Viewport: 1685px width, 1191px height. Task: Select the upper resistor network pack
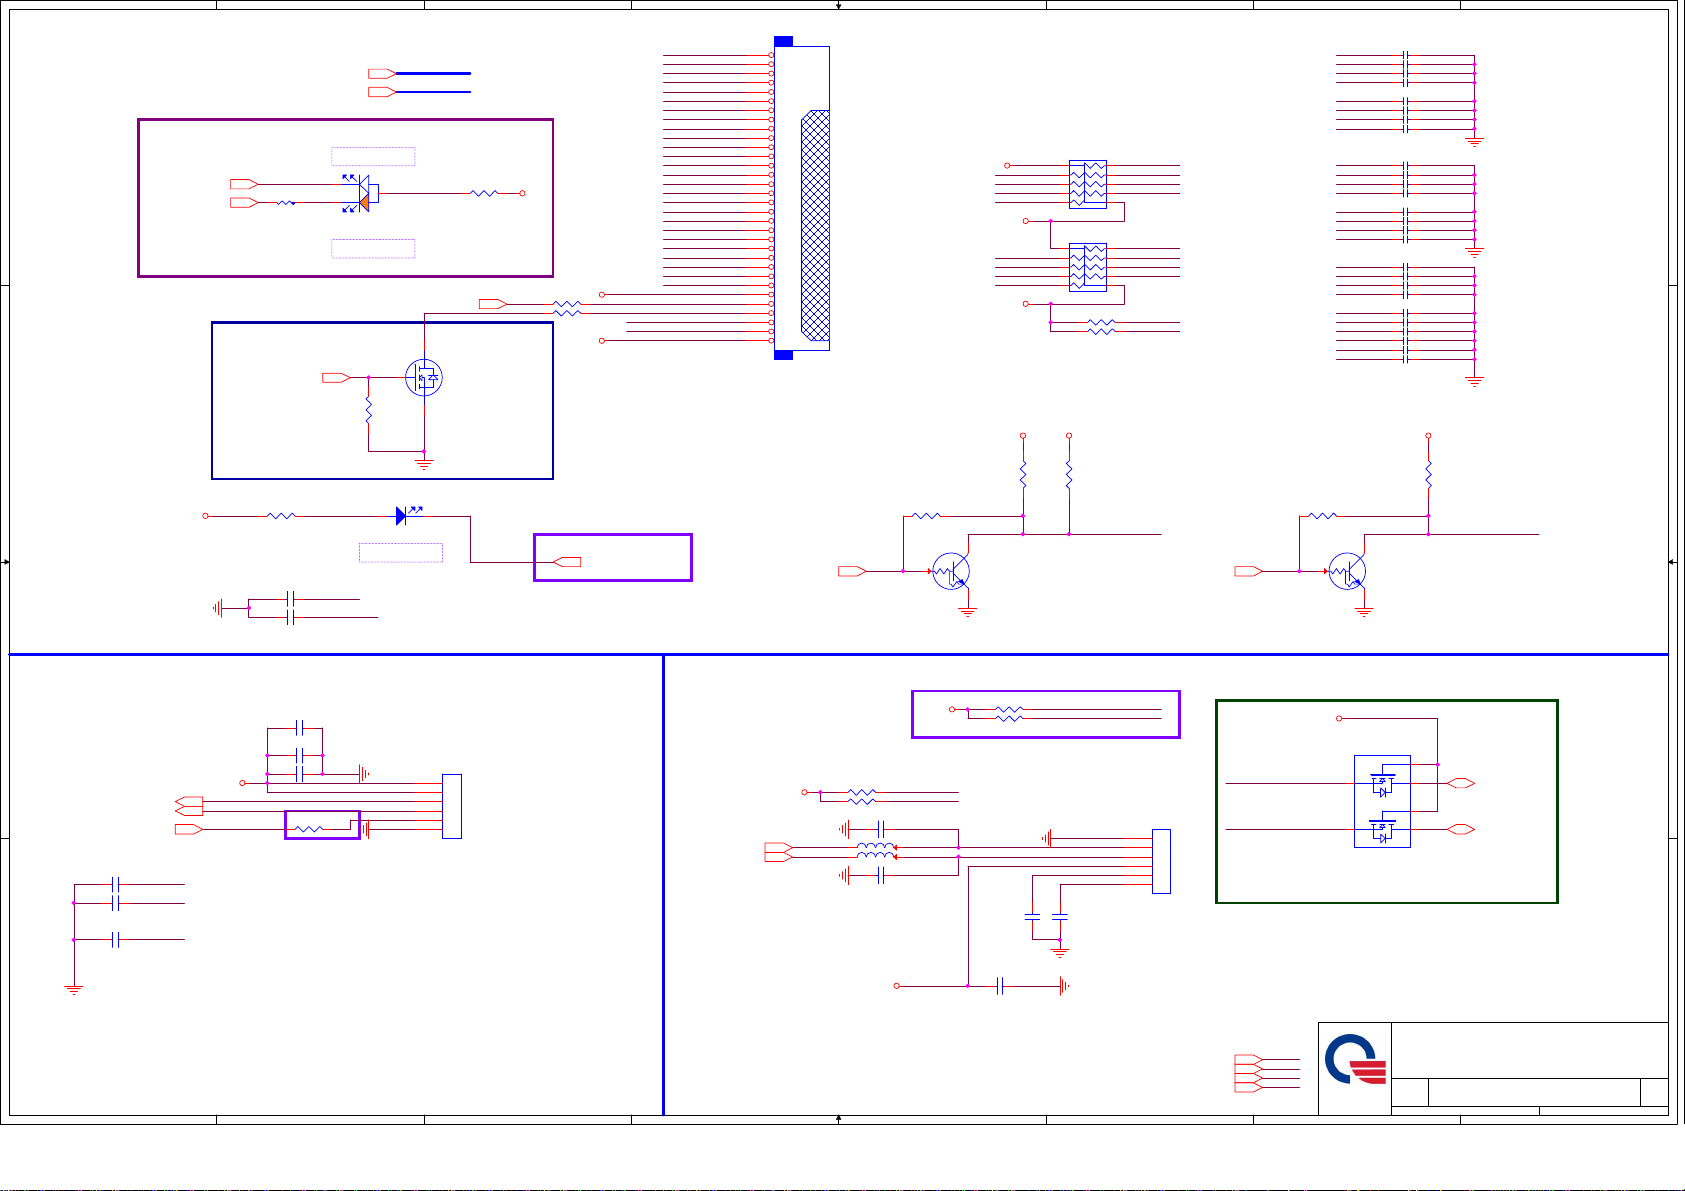point(1088,184)
